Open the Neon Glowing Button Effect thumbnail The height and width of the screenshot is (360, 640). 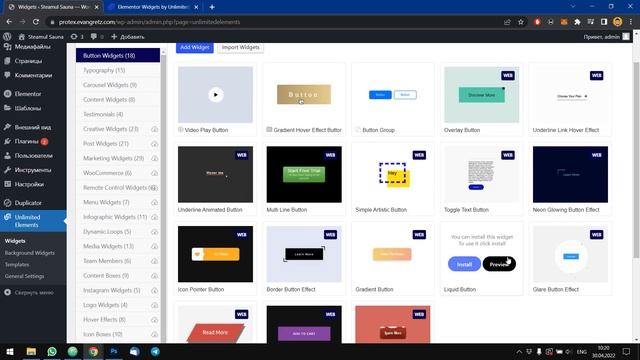pos(570,174)
